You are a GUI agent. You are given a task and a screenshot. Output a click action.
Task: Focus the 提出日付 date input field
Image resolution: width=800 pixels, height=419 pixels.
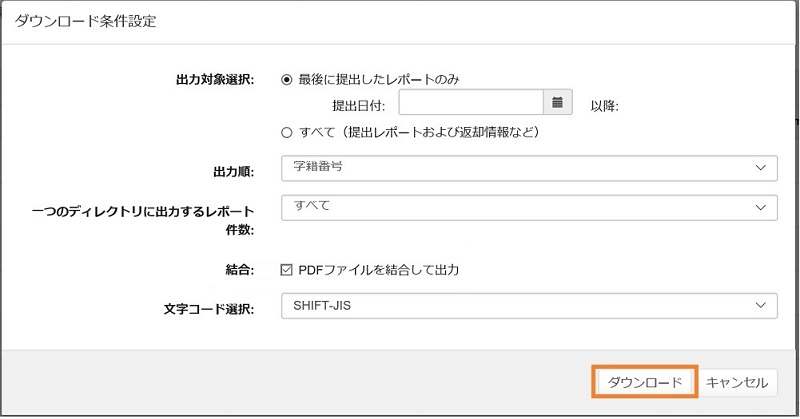(x=470, y=103)
